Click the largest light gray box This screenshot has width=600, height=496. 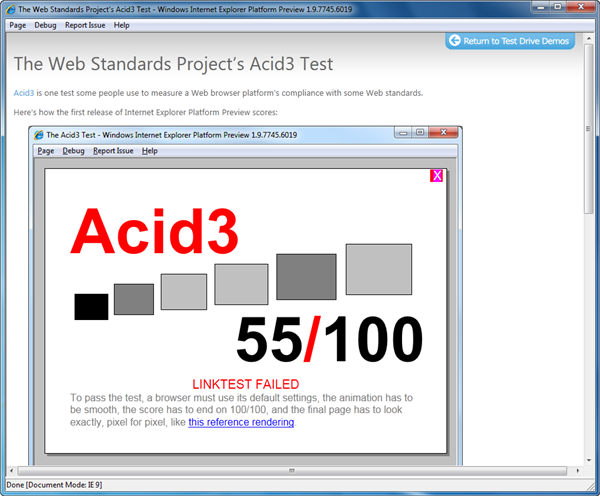(379, 269)
